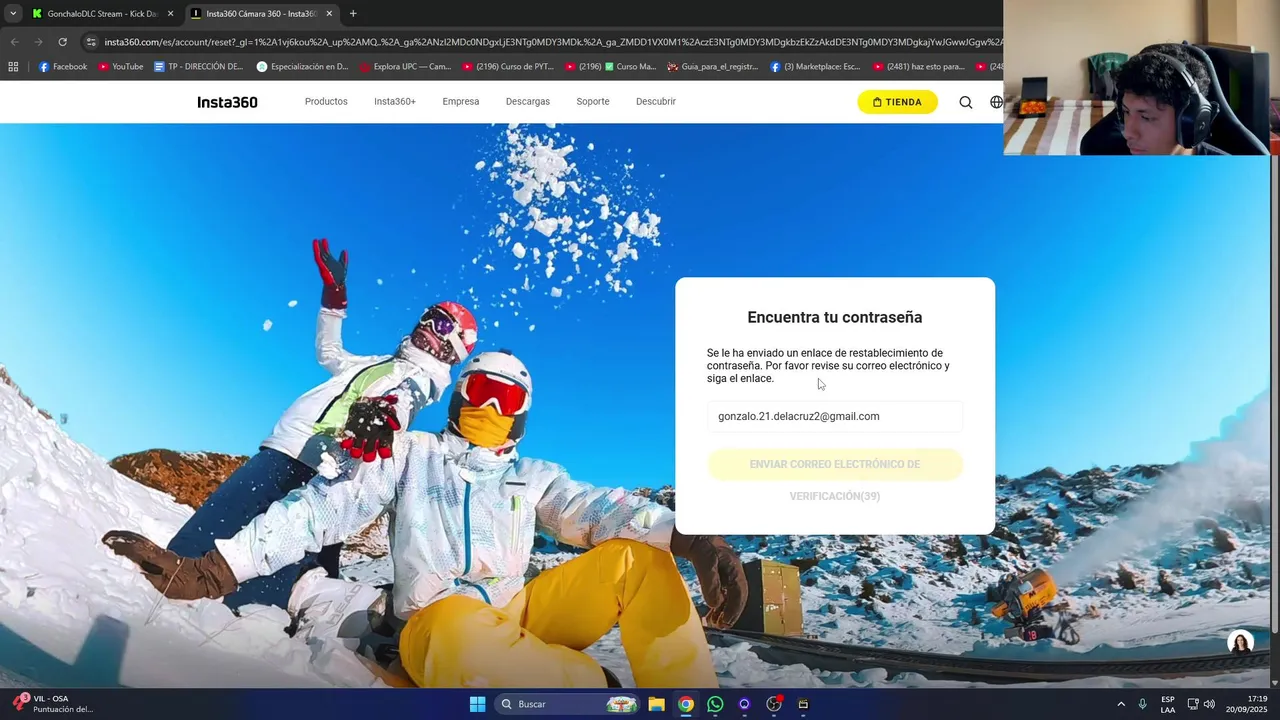This screenshot has height=720, width=1280.
Task: Click the email input field
Action: point(835,416)
